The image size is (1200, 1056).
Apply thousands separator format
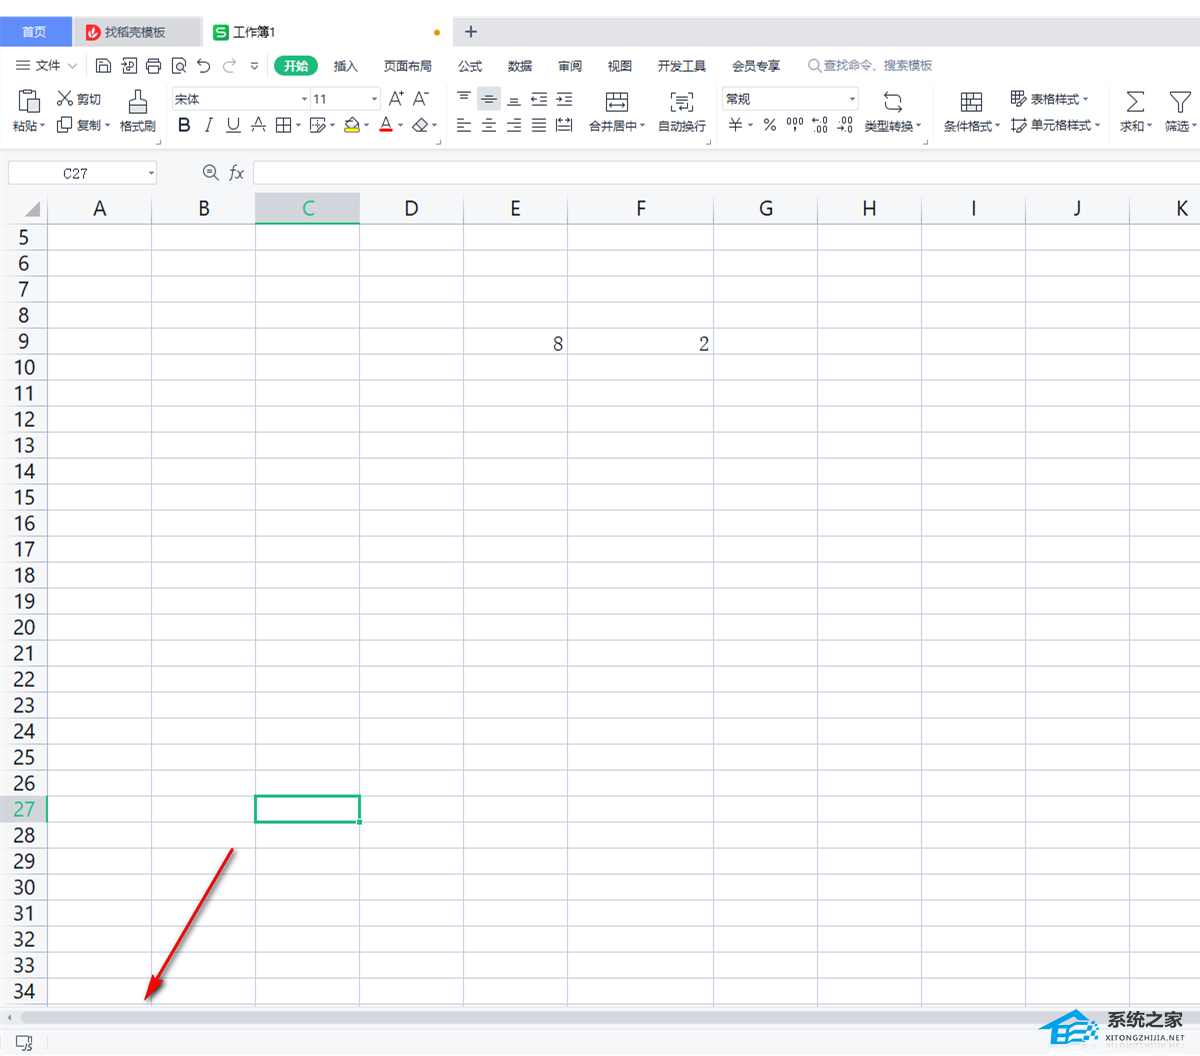(795, 125)
